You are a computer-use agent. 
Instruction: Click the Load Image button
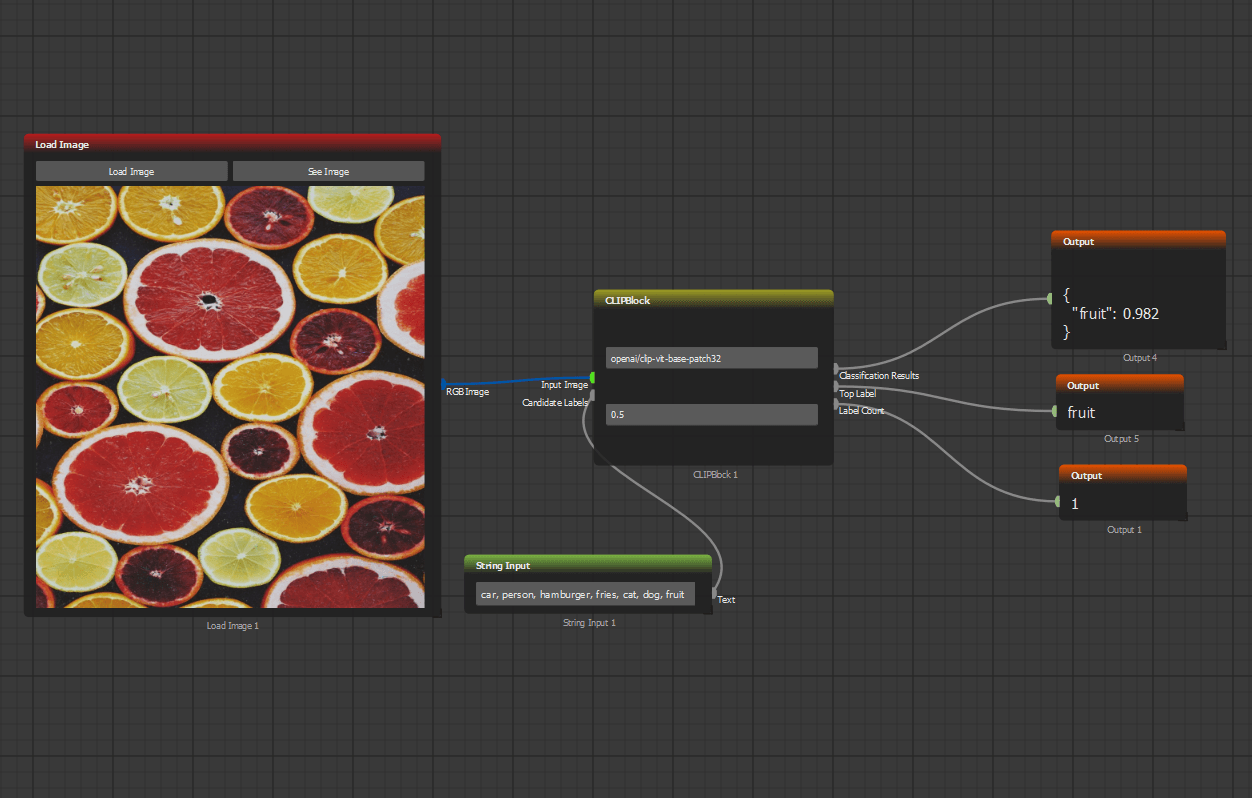point(131,171)
